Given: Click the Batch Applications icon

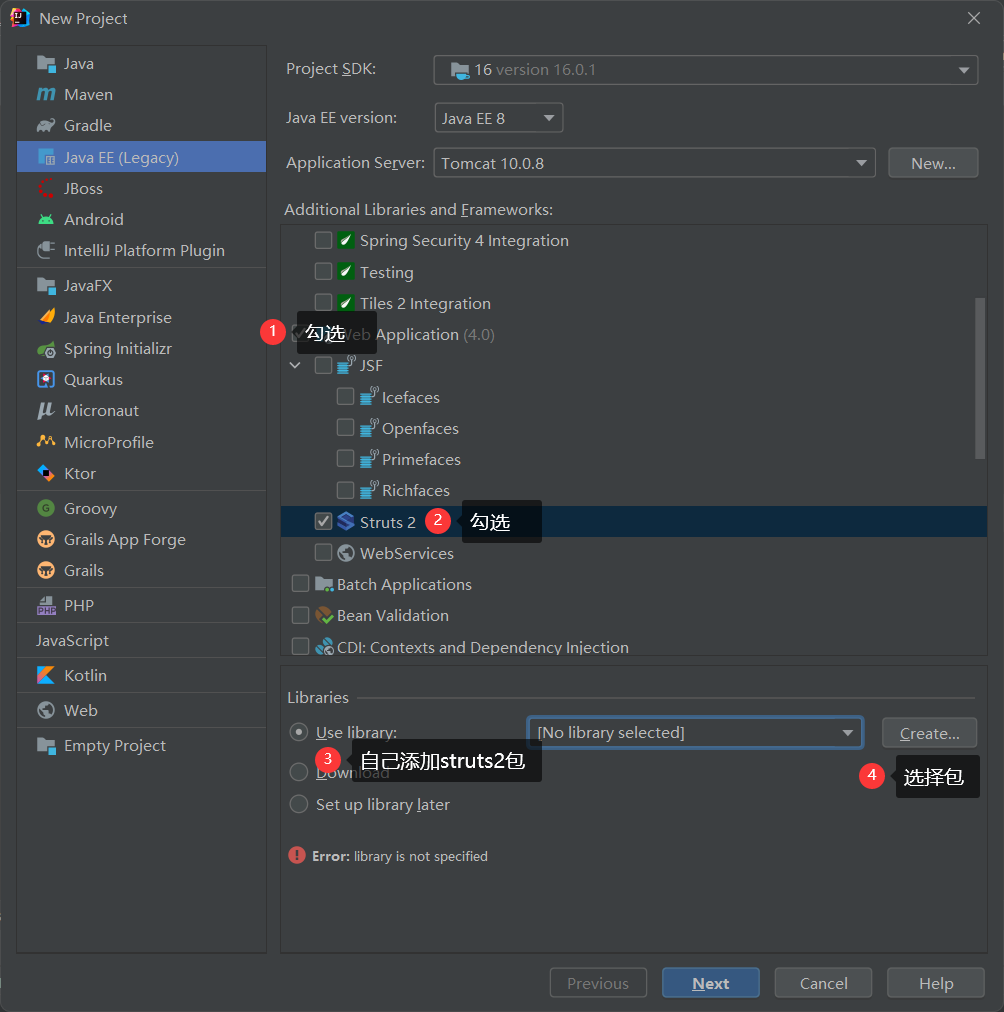Looking at the screenshot, I should click(324, 584).
